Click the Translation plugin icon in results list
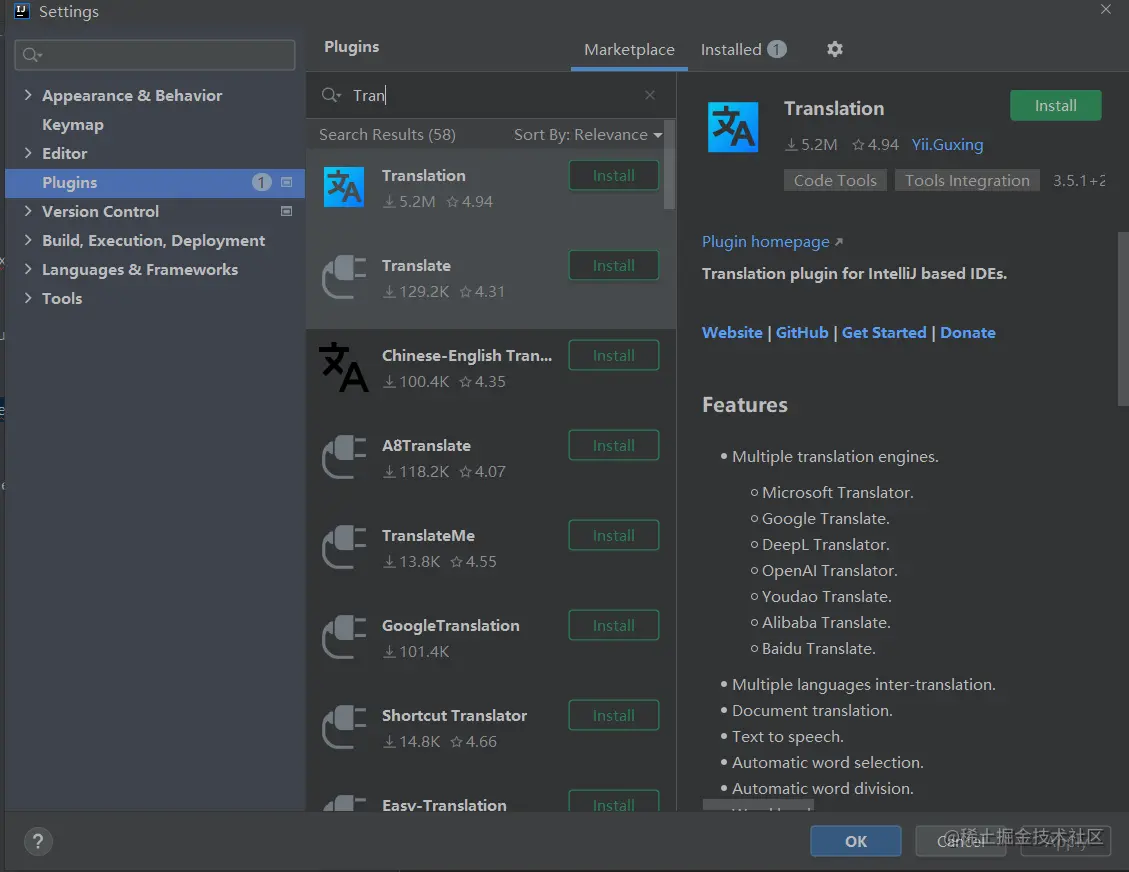The height and width of the screenshot is (872, 1129). (x=343, y=187)
